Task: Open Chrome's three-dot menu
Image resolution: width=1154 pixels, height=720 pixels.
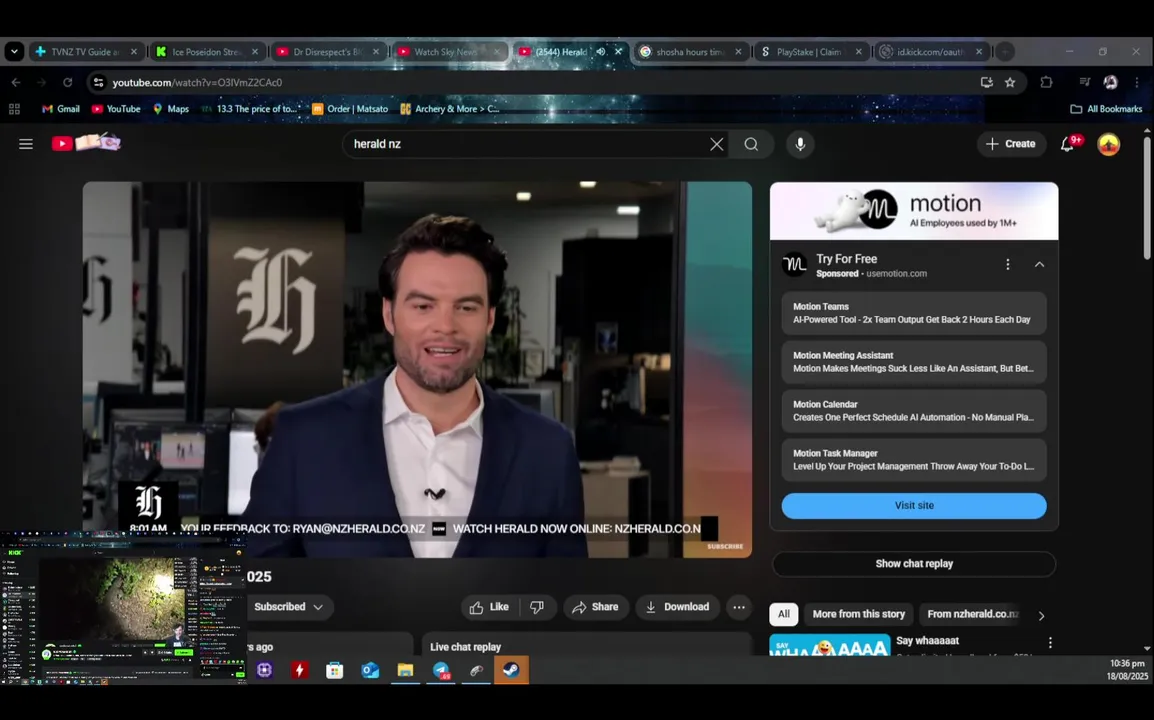Action: (x=1136, y=82)
